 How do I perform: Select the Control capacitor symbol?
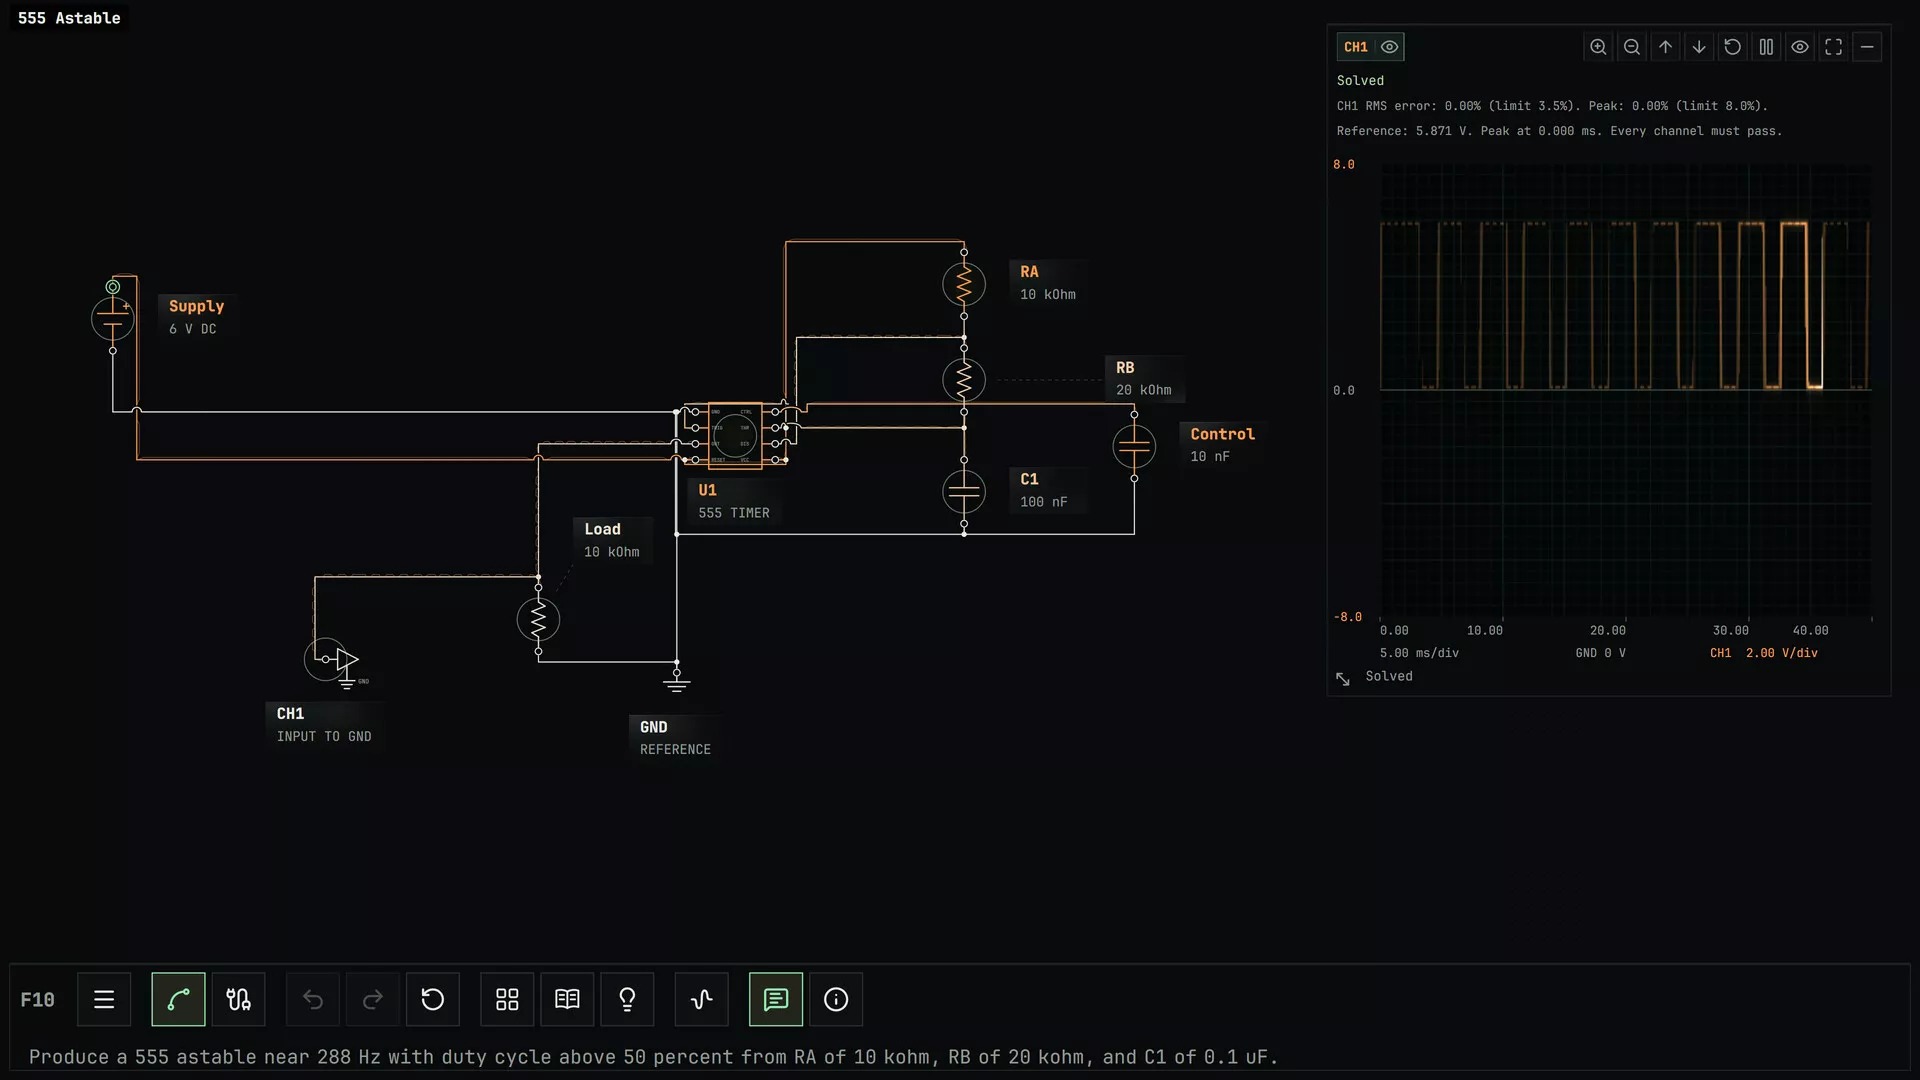tap(1134, 446)
